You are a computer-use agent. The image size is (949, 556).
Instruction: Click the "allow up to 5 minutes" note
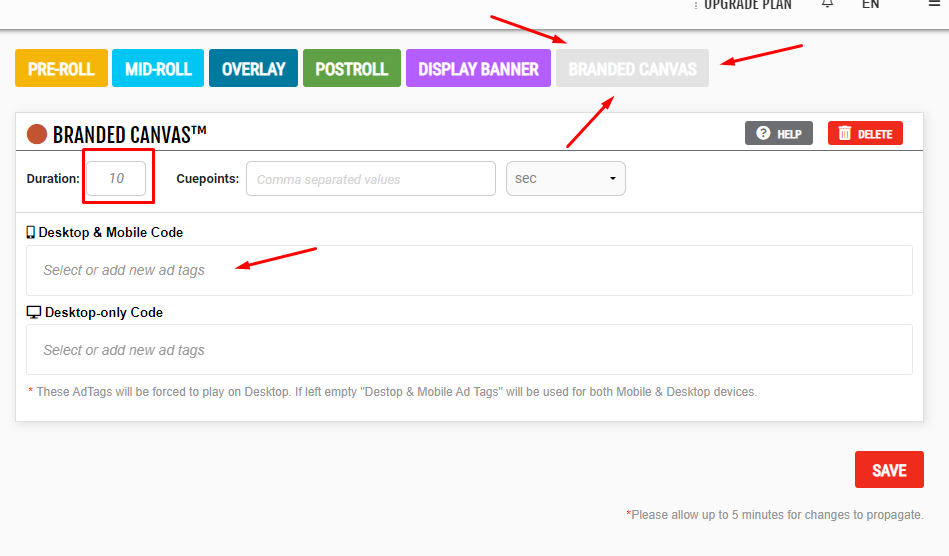775,515
